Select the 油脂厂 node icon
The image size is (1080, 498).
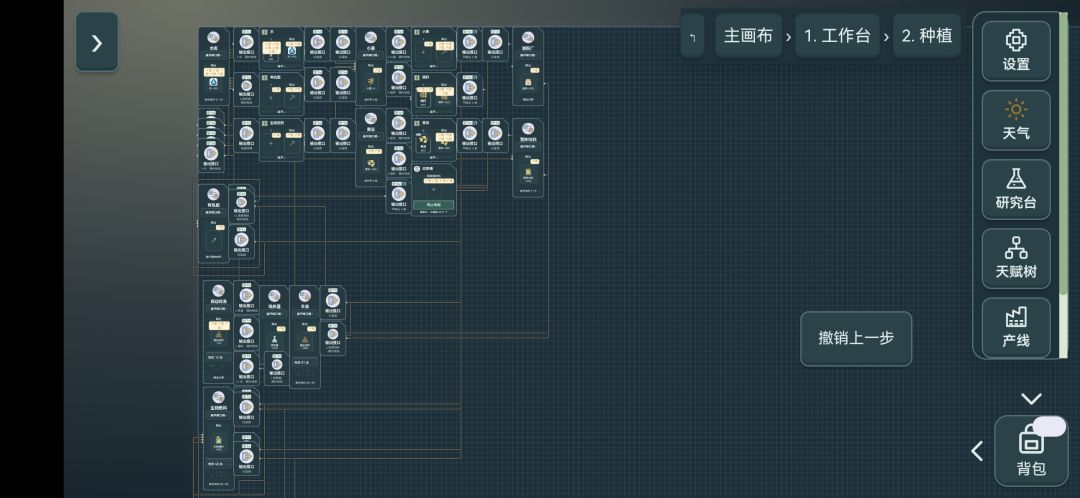[x=528, y=37]
